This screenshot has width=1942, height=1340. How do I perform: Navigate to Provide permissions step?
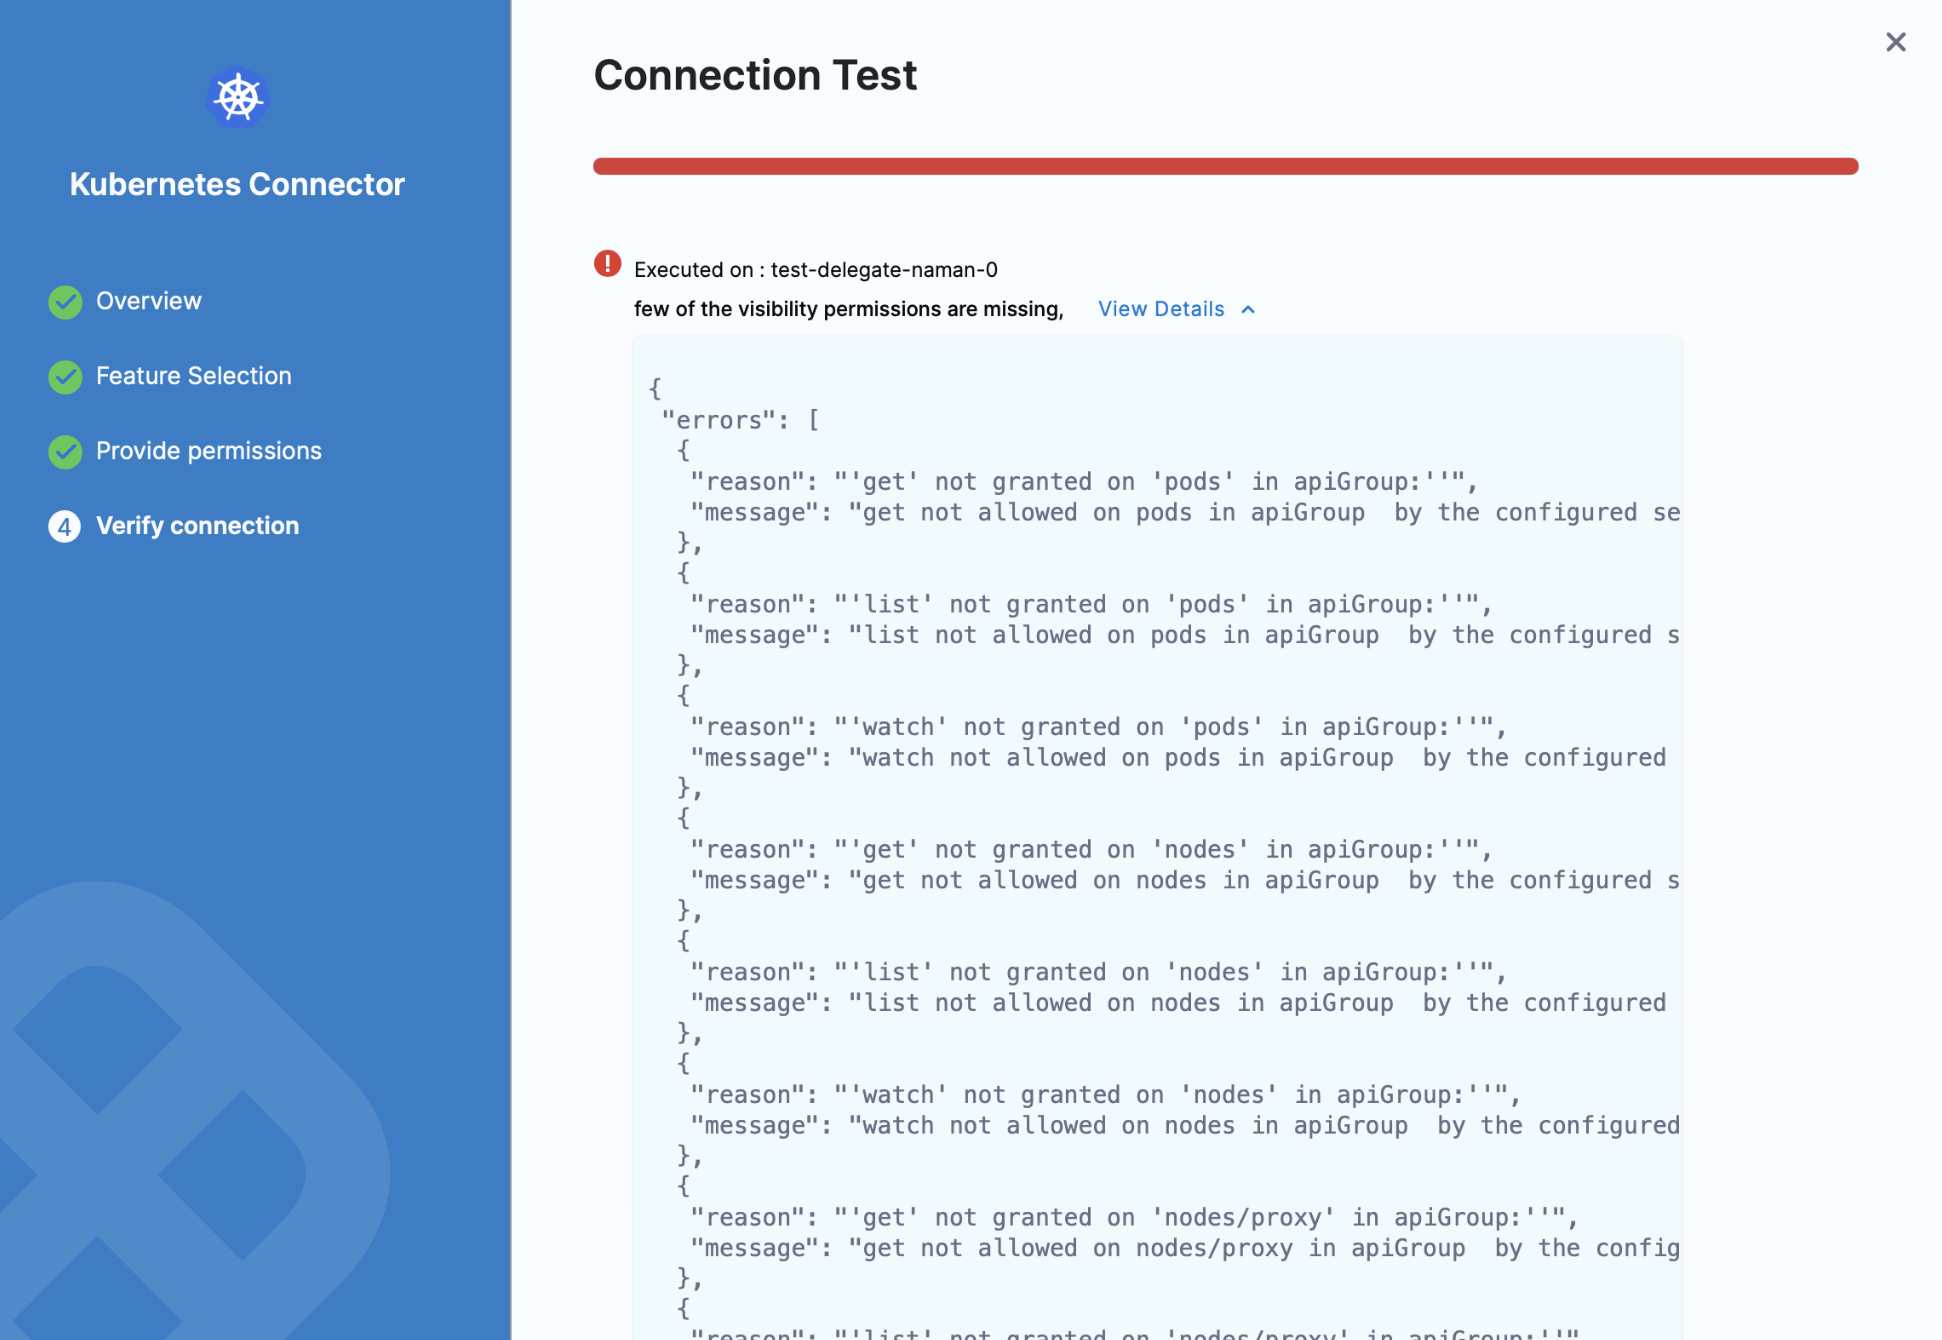tap(208, 451)
